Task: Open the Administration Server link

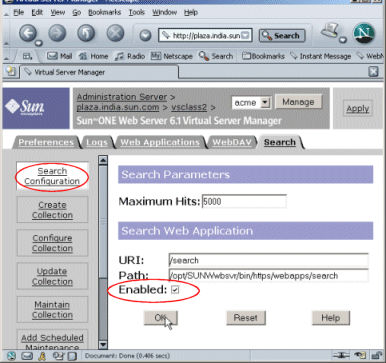Action: [x=122, y=97]
